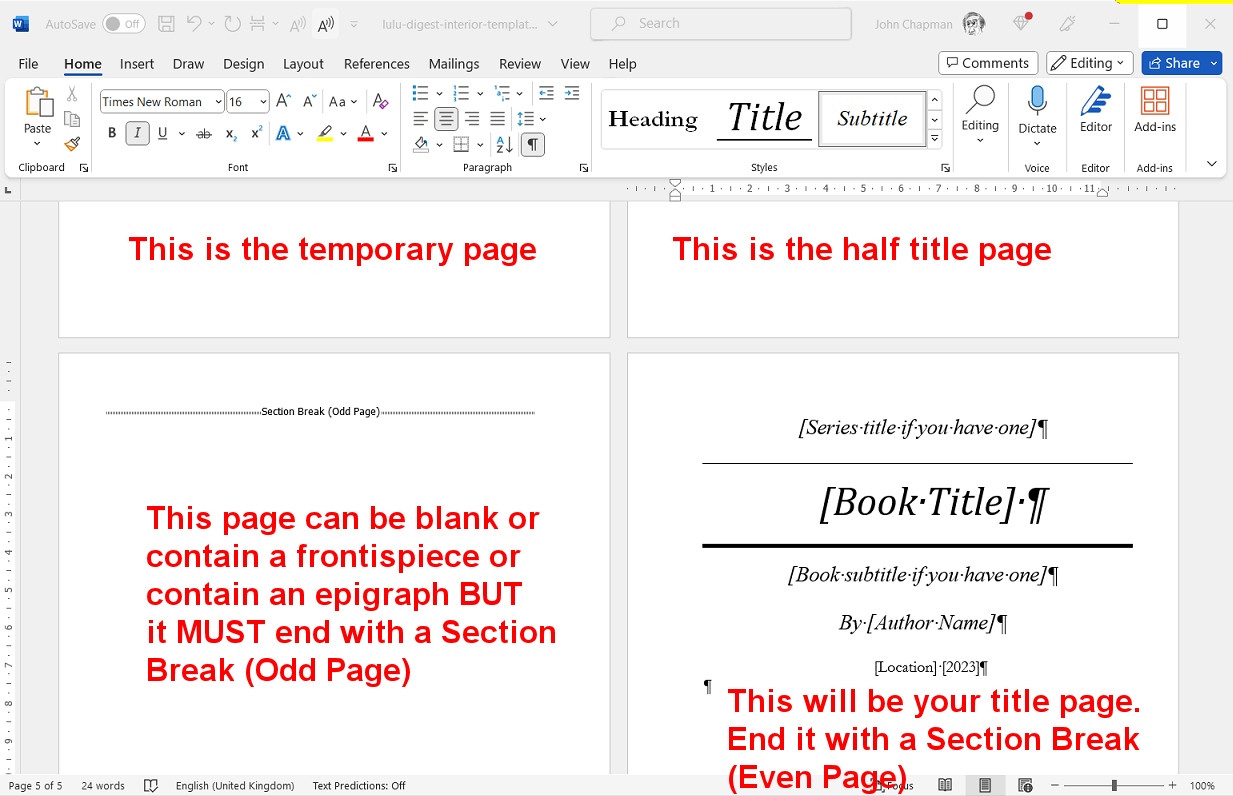Click the Clear All Formatting icon
Viewport: 1233px width, 796px height.
tap(380, 101)
